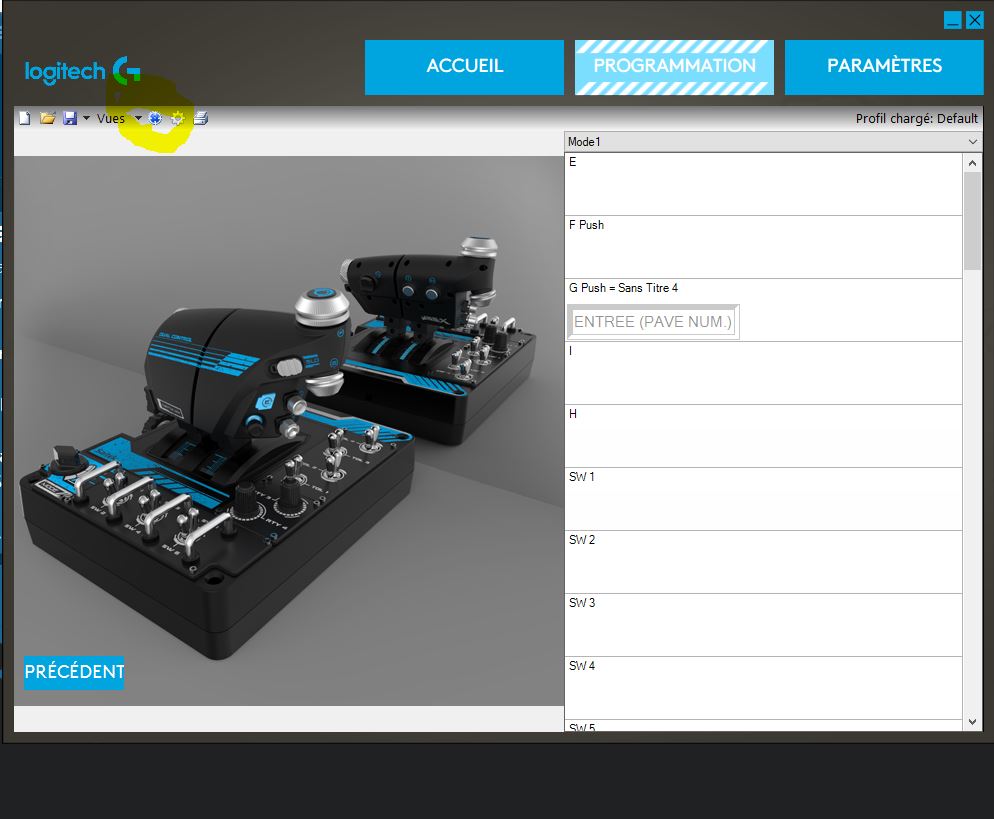Viewport: 994px width, 819px height.
Task: Open the Mode1 dropdown
Action: click(773, 142)
